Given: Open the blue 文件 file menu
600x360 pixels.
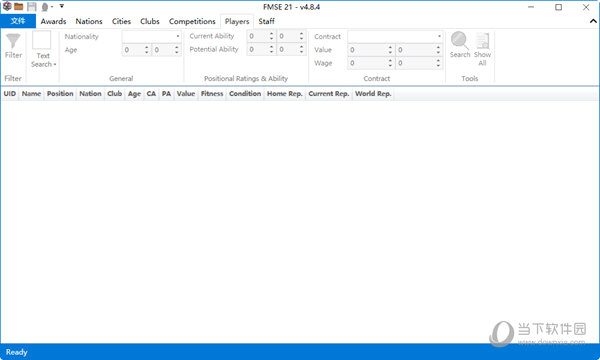Looking at the screenshot, I should pyautogui.click(x=18, y=21).
